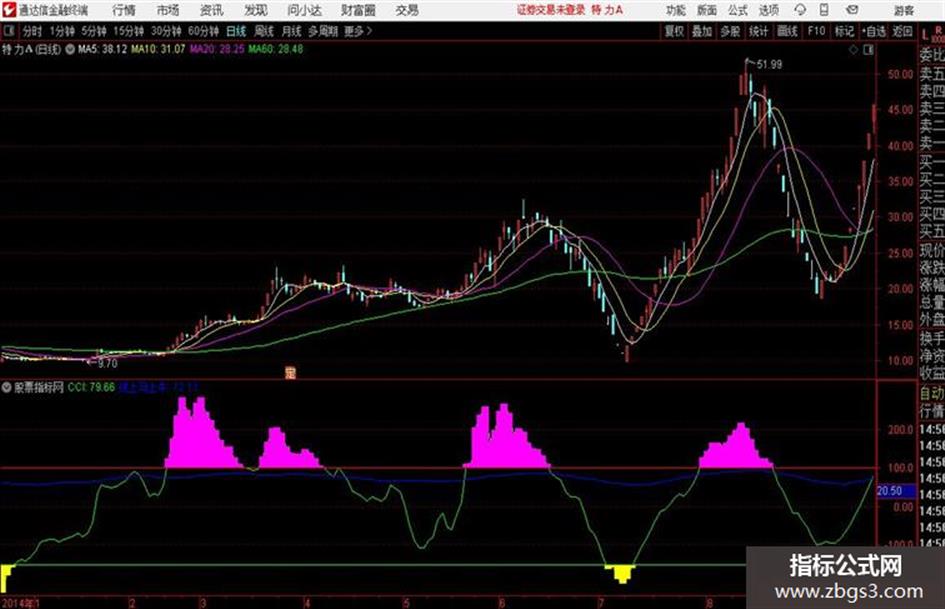Toggle the panel layout icon left of 分时

tap(9, 31)
